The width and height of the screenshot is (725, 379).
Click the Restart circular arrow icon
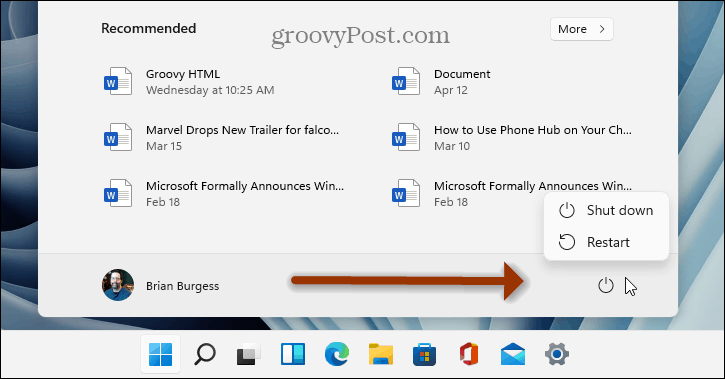point(567,242)
